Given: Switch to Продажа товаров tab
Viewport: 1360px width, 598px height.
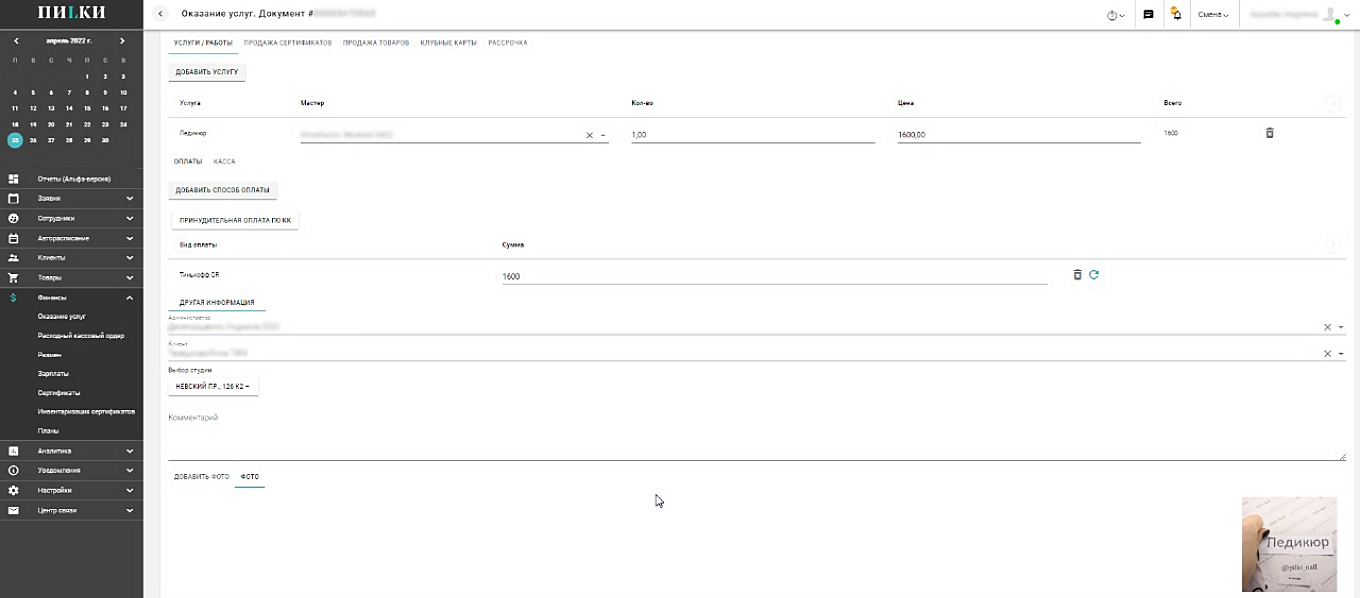Looking at the screenshot, I should [x=376, y=43].
